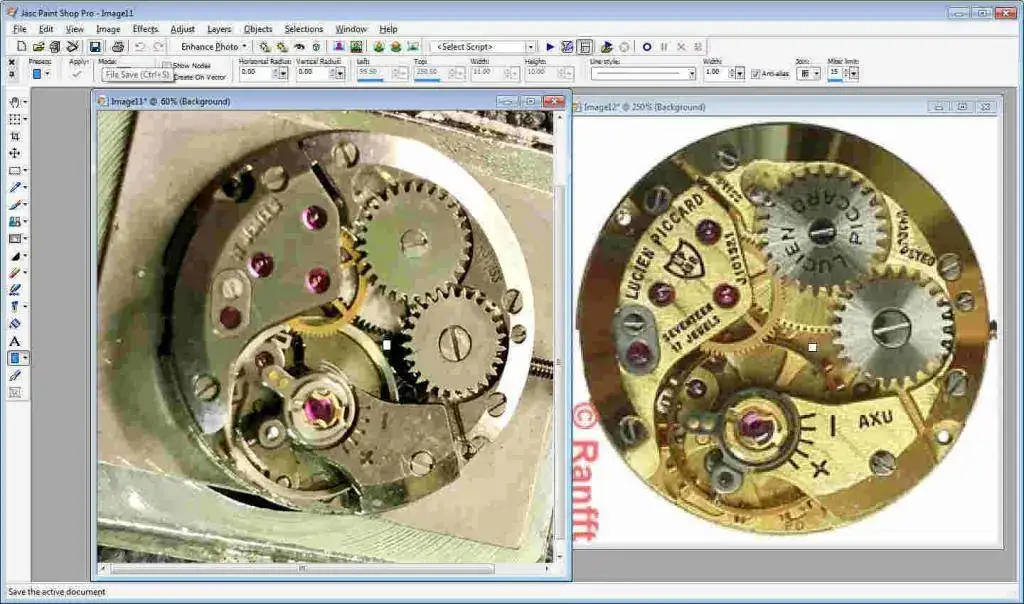Open the Miter limit dropdown arrow
1024x604 pixels.
[x=854, y=74]
